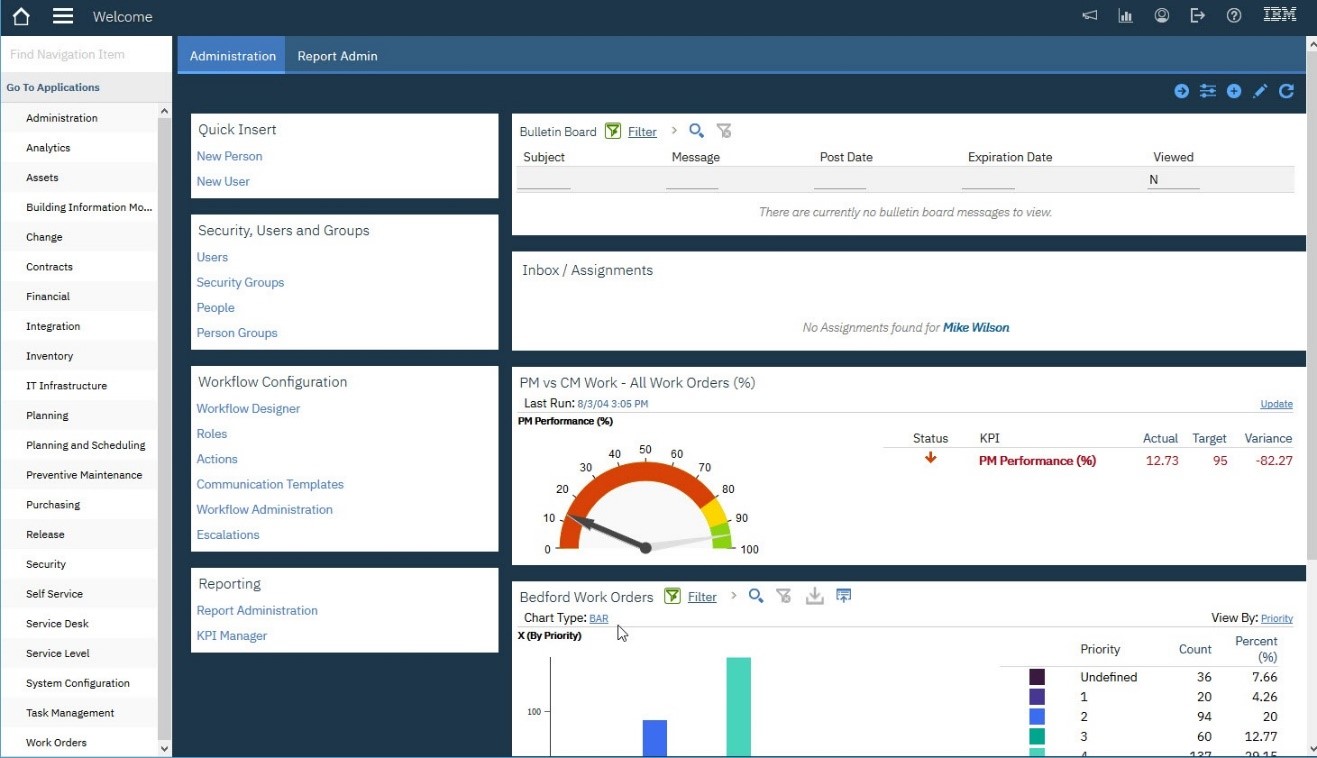Click the PM Performance gauge dial
The width and height of the screenshot is (1317, 758).
click(645, 500)
